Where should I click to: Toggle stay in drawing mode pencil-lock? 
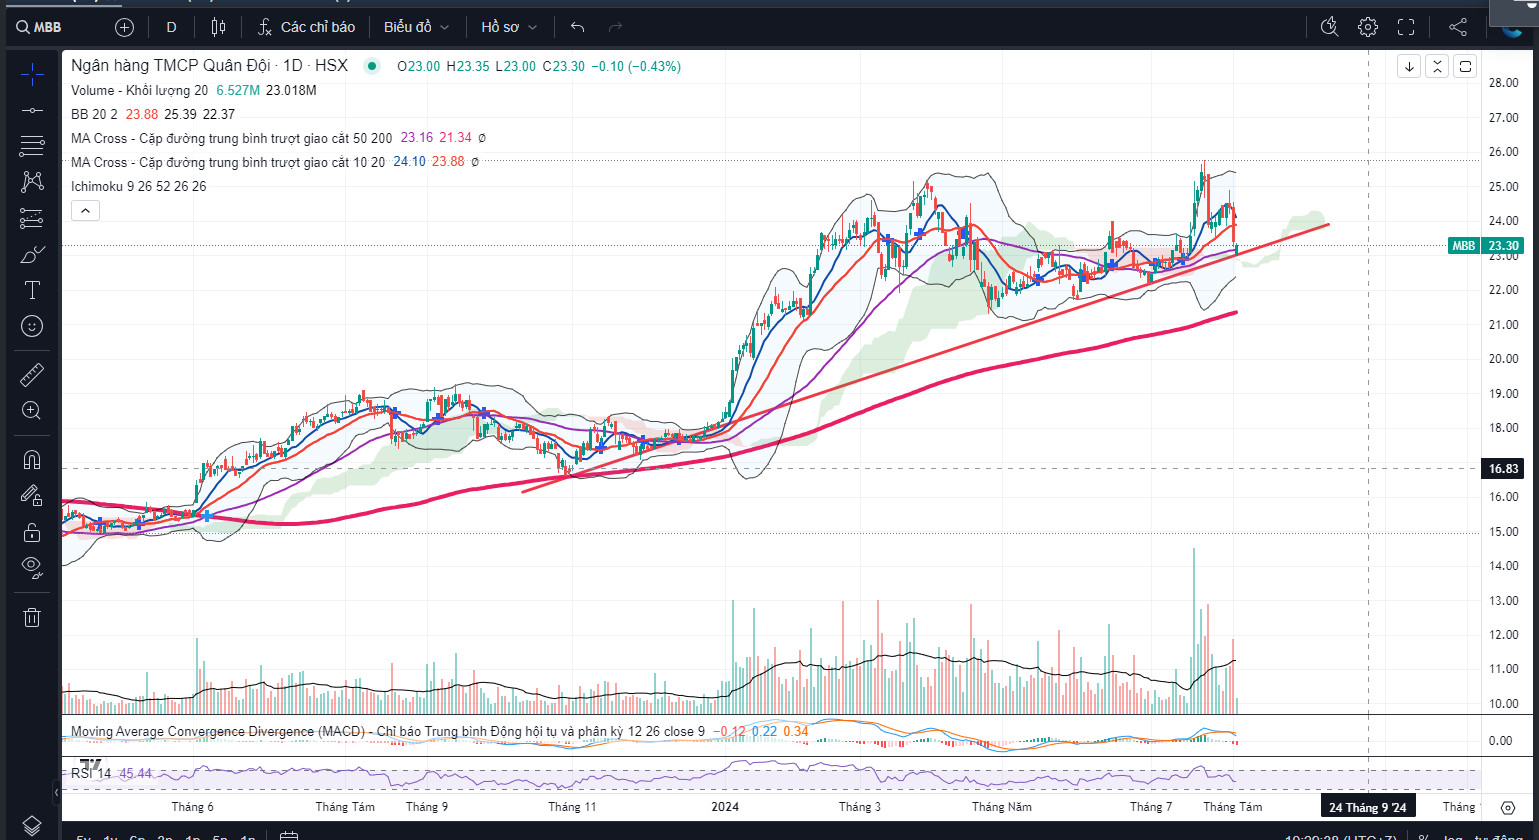pos(32,495)
